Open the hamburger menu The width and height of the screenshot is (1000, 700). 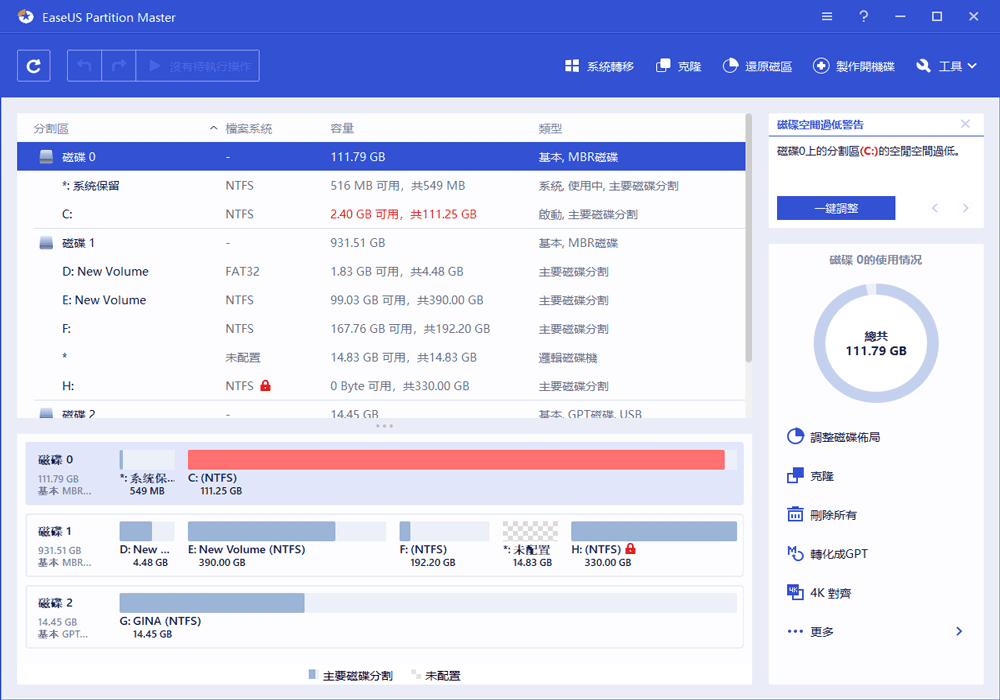(826, 16)
